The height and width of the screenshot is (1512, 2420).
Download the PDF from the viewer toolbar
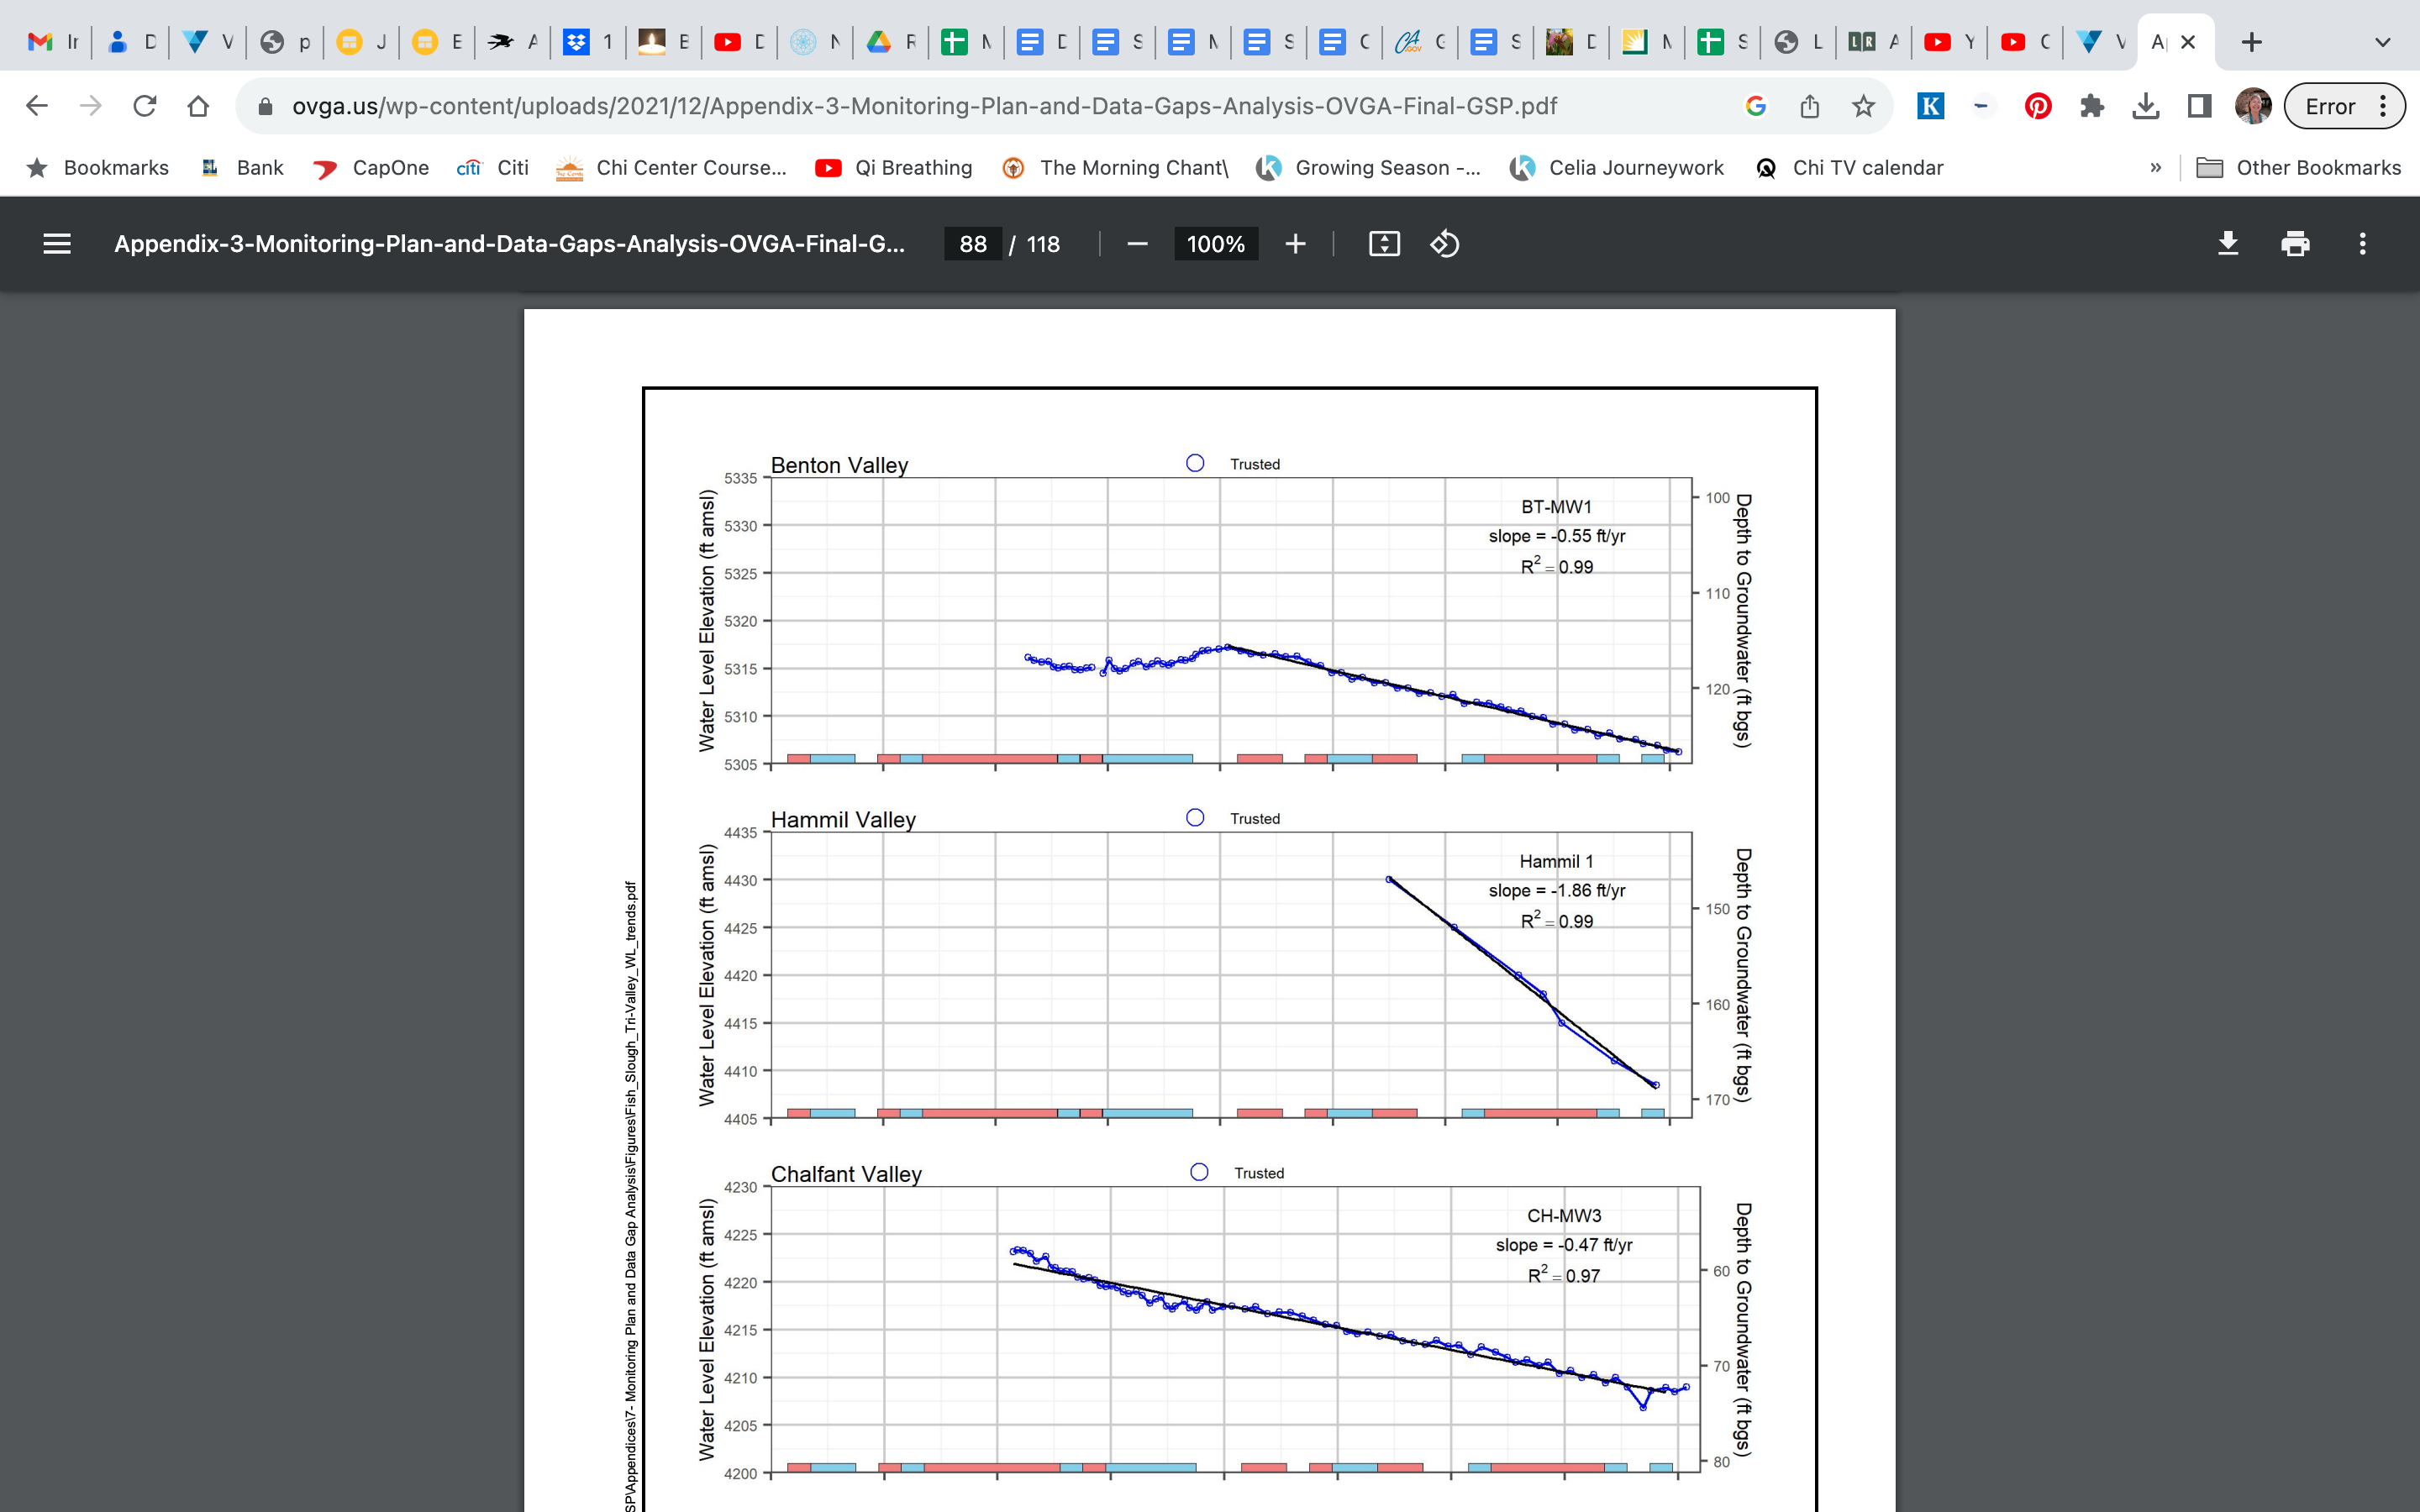pos(2228,244)
